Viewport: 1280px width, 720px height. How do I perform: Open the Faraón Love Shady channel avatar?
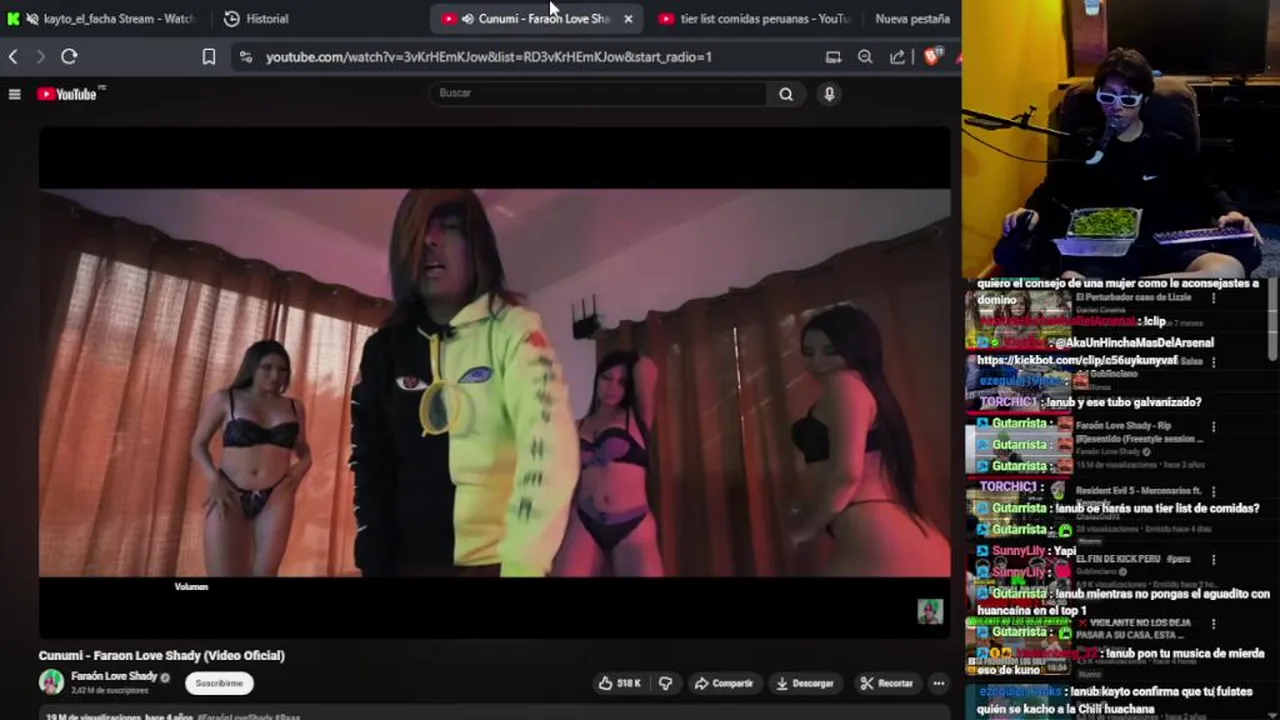(51, 682)
